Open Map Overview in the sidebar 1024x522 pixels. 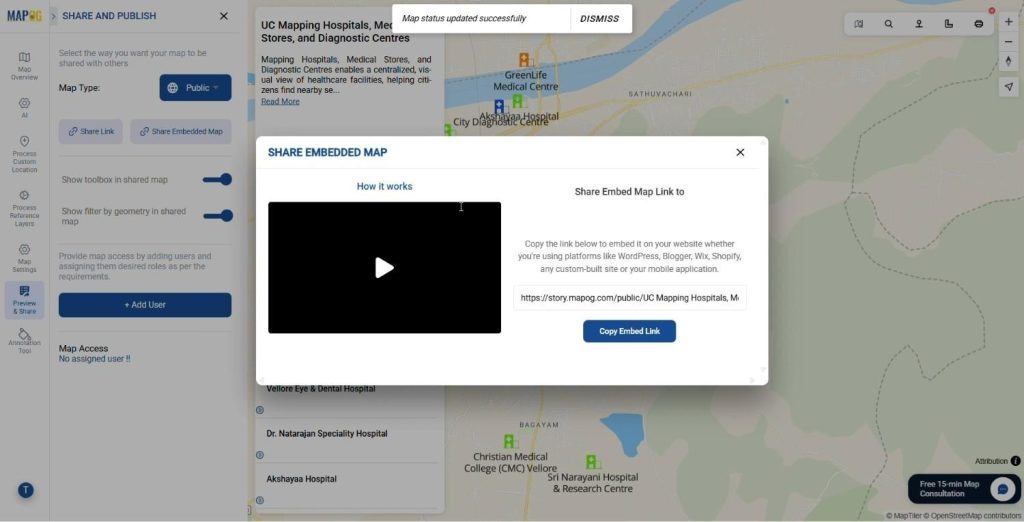pyautogui.click(x=24, y=66)
